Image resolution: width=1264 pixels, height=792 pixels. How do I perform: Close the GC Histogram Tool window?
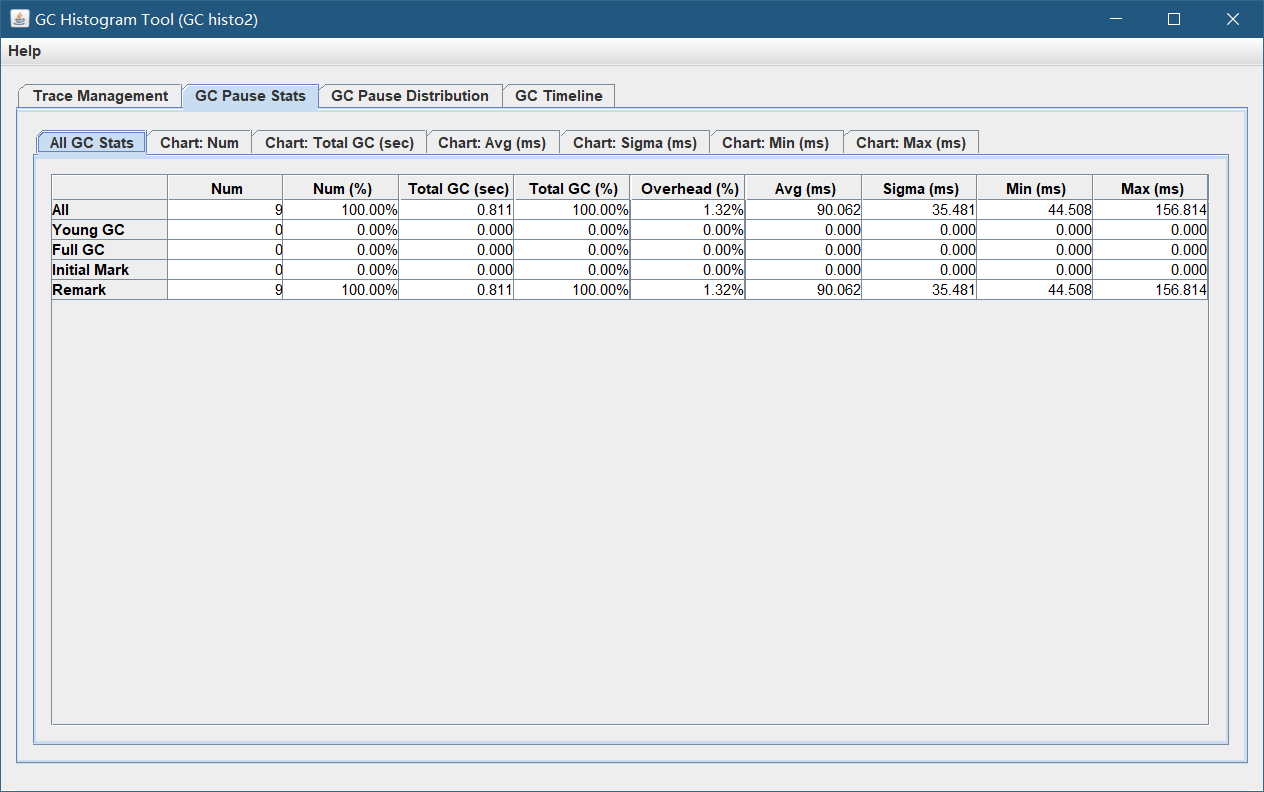click(x=1233, y=19)
